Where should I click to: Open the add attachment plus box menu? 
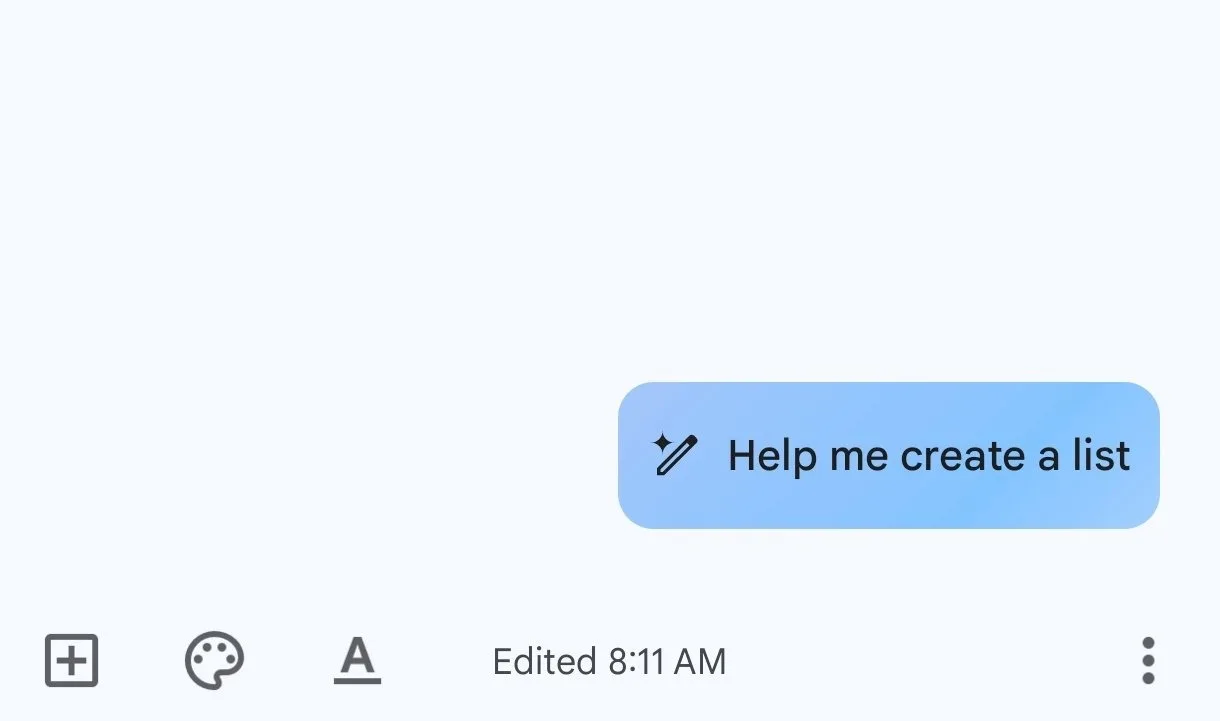pyautogui.click(x=72, y=661)
